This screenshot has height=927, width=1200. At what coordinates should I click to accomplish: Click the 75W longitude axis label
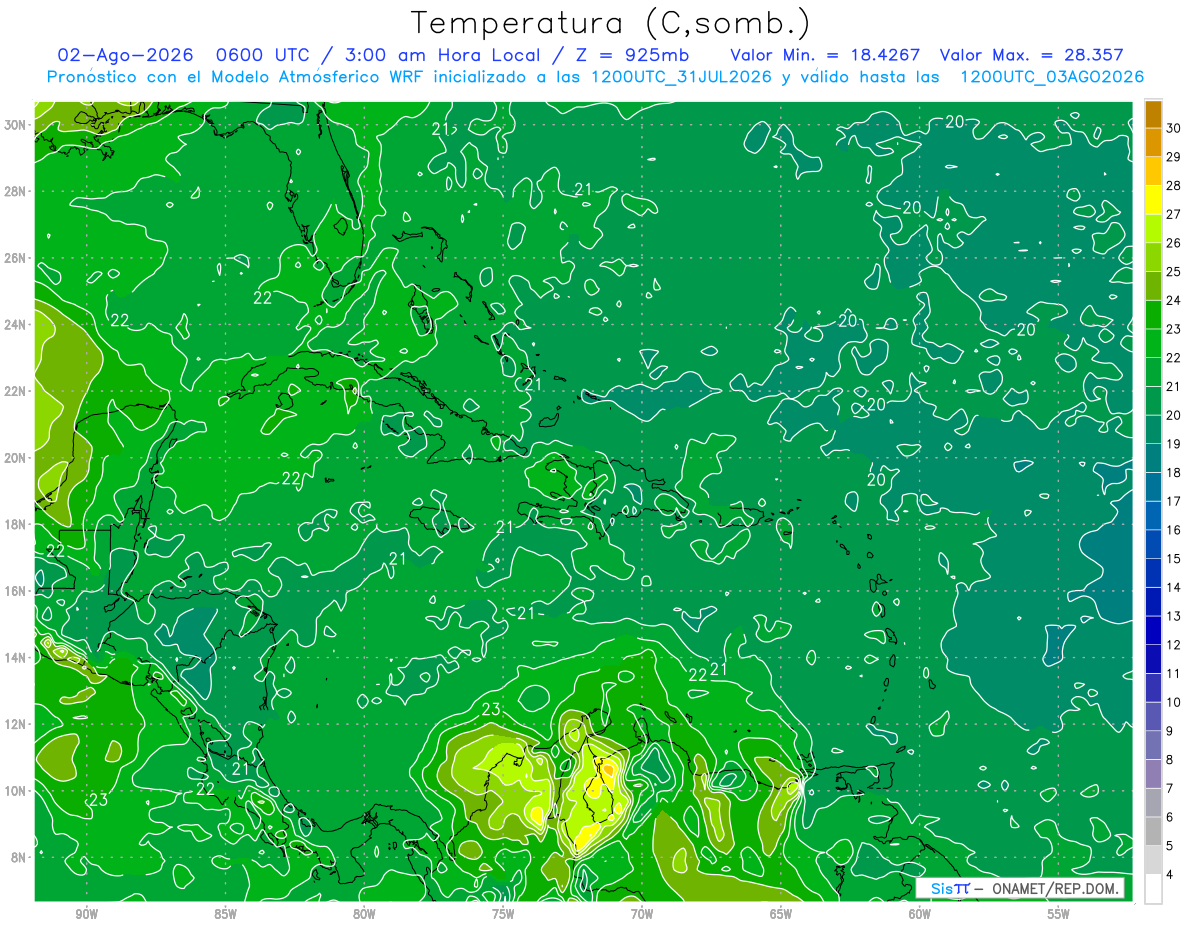coord(503,914)
